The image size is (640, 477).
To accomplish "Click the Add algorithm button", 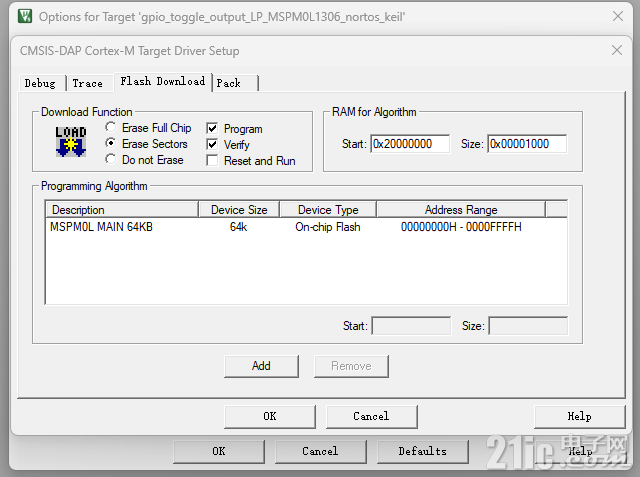I will 261,366.
